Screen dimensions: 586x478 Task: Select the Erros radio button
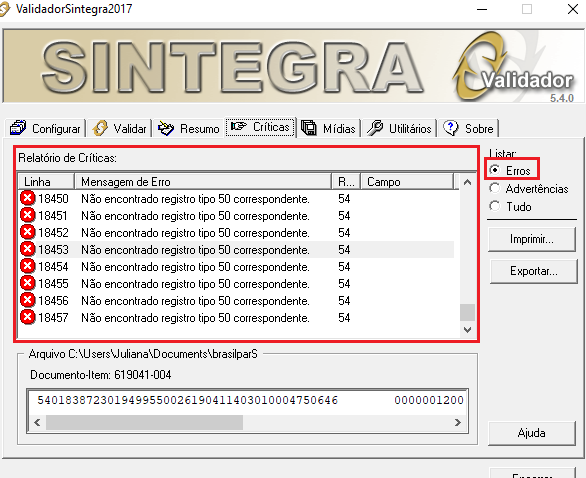(x=495, y=170)
